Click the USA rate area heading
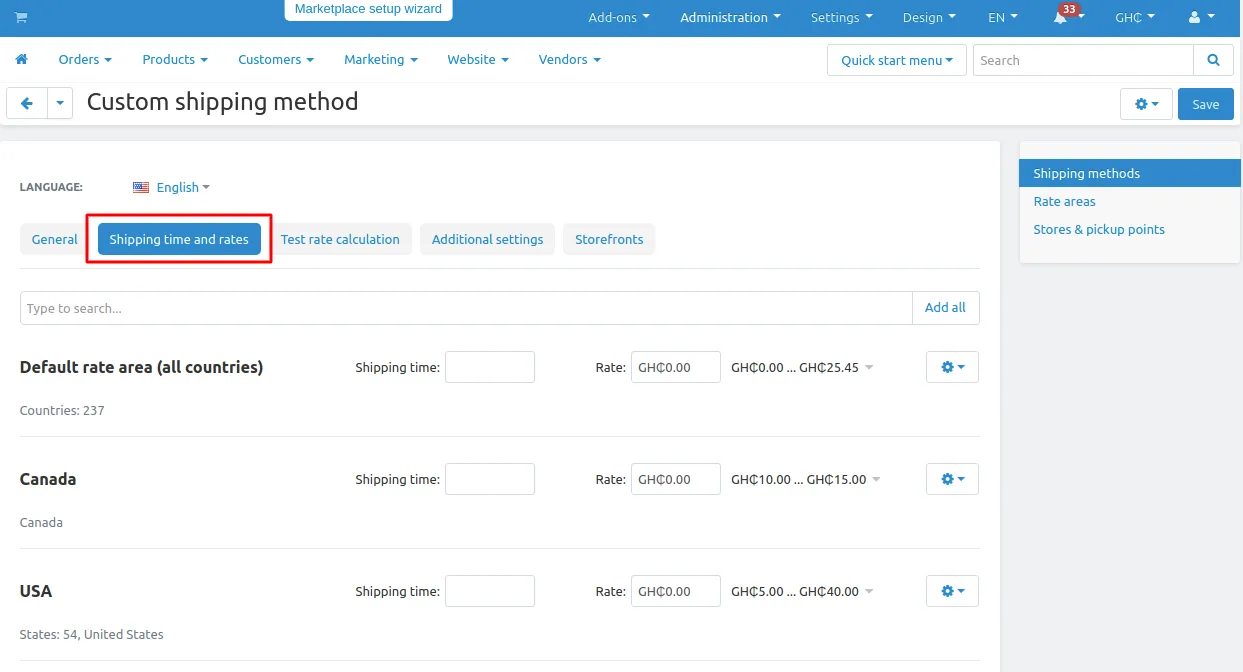This screenshot has width=1243, height=672. [36, 591]
